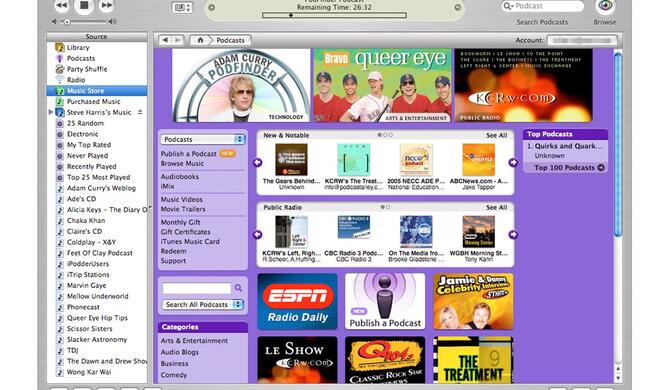Open the Podcasts genre dropdown

202,139
